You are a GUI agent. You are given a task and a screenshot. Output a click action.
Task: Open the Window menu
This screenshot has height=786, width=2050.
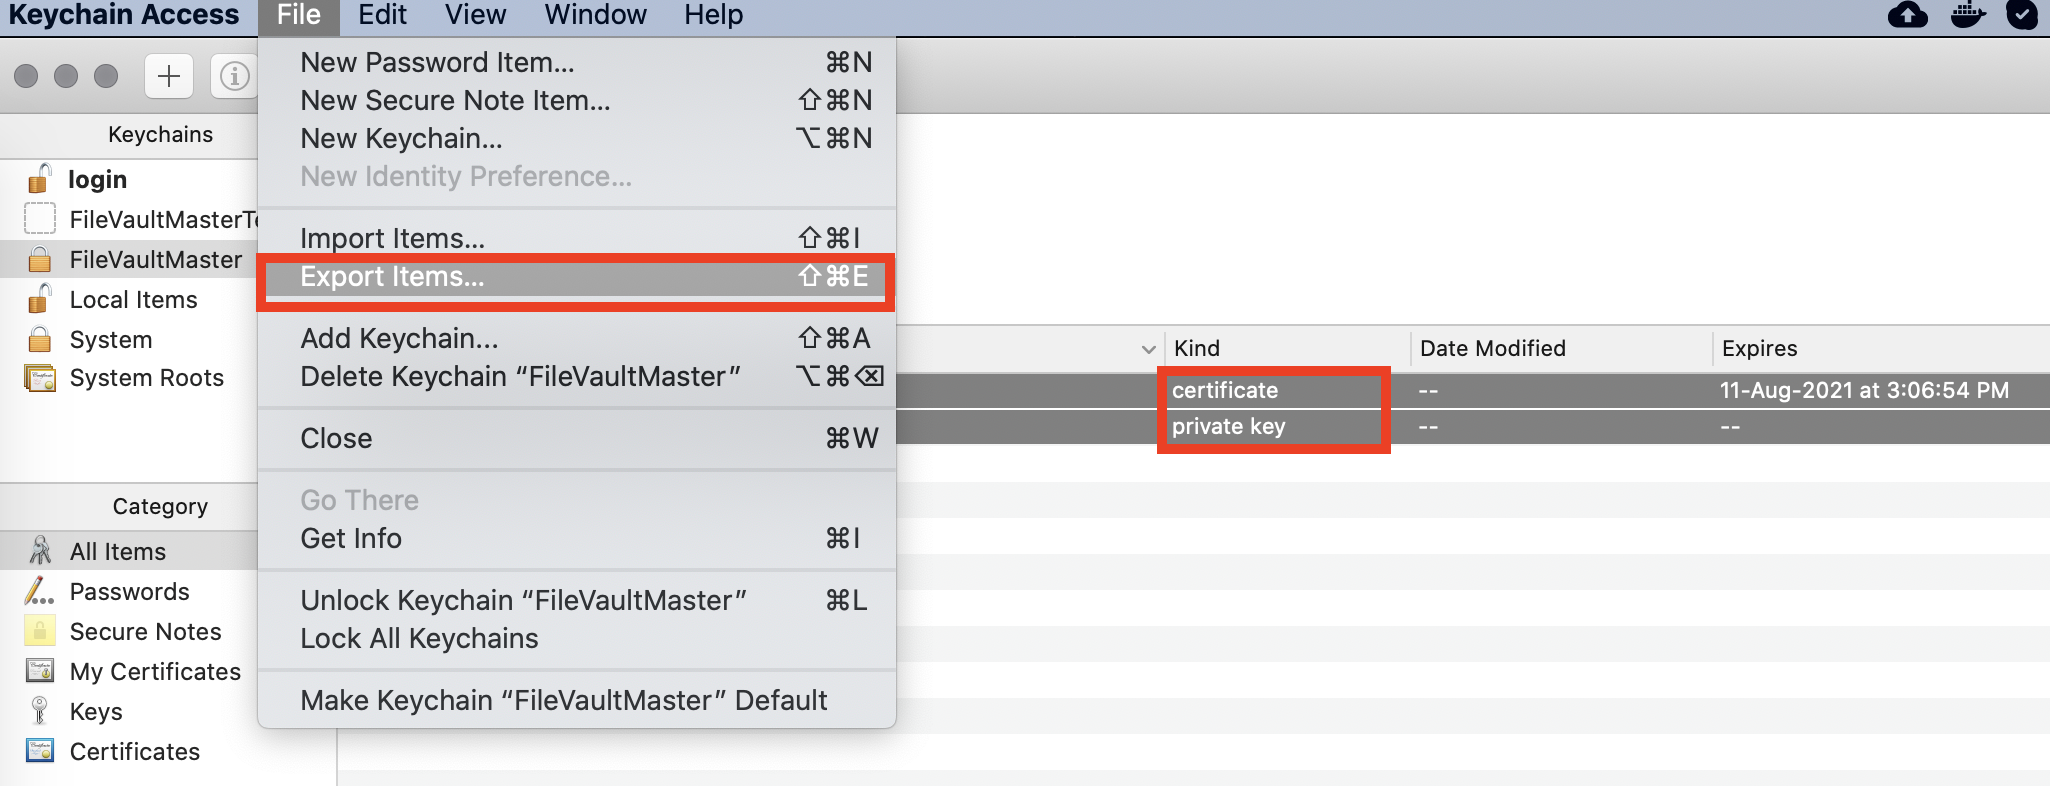tap(595, 15)
